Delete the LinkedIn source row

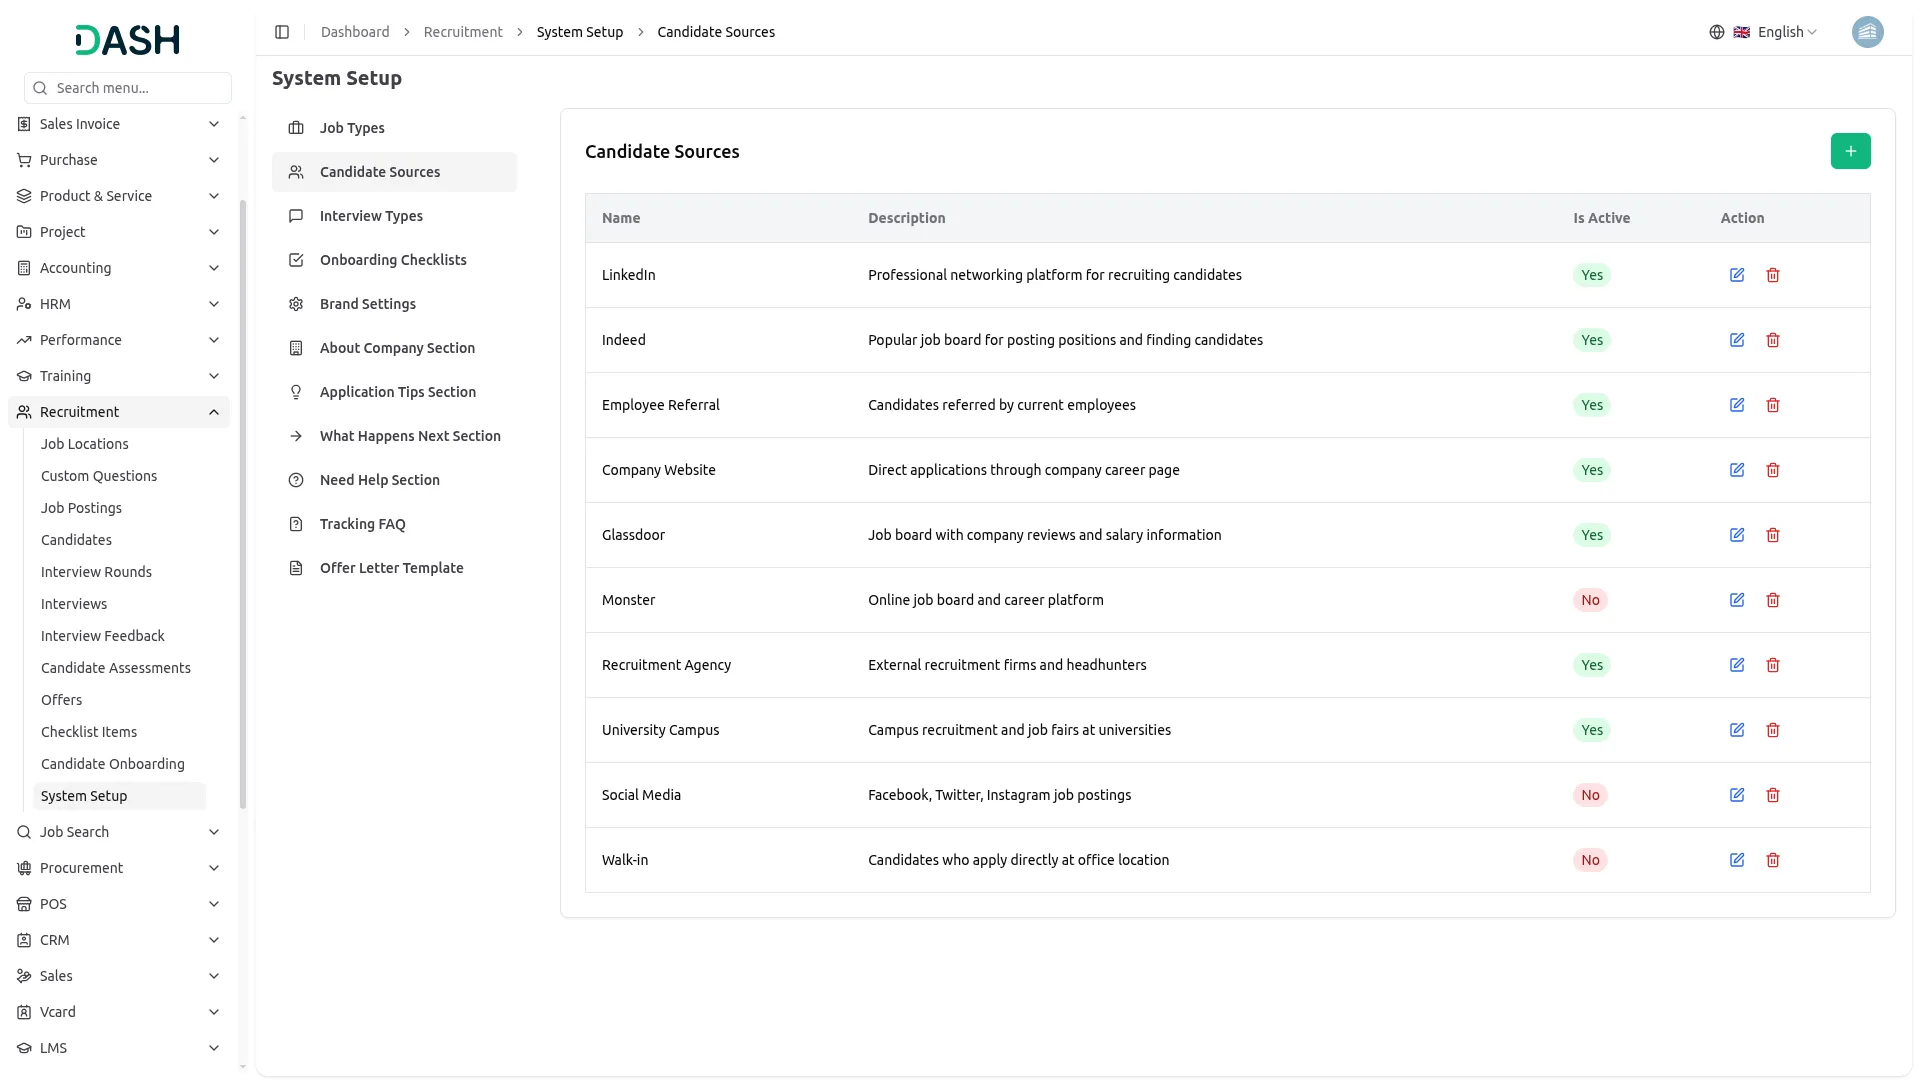point(1773,275)
